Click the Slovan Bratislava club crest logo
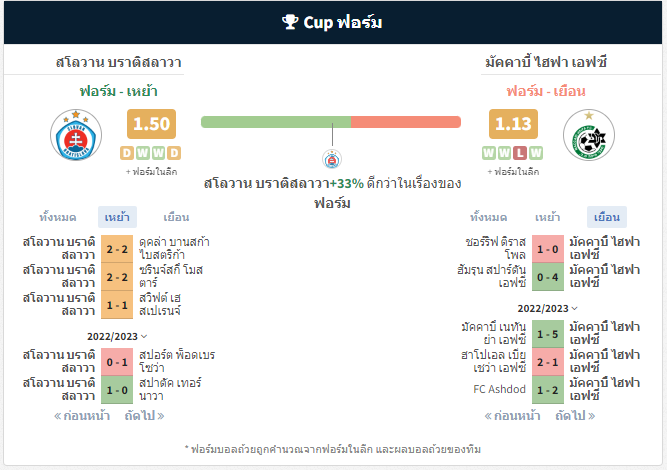 [x=76, y=135]
